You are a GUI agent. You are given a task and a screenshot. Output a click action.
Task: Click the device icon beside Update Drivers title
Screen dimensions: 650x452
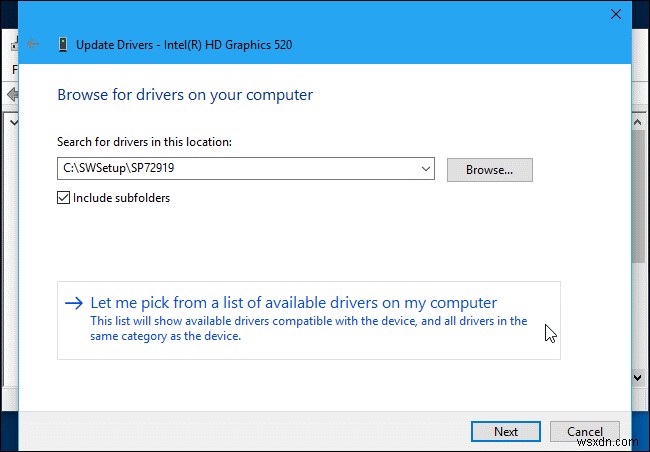tap(63, 45)
